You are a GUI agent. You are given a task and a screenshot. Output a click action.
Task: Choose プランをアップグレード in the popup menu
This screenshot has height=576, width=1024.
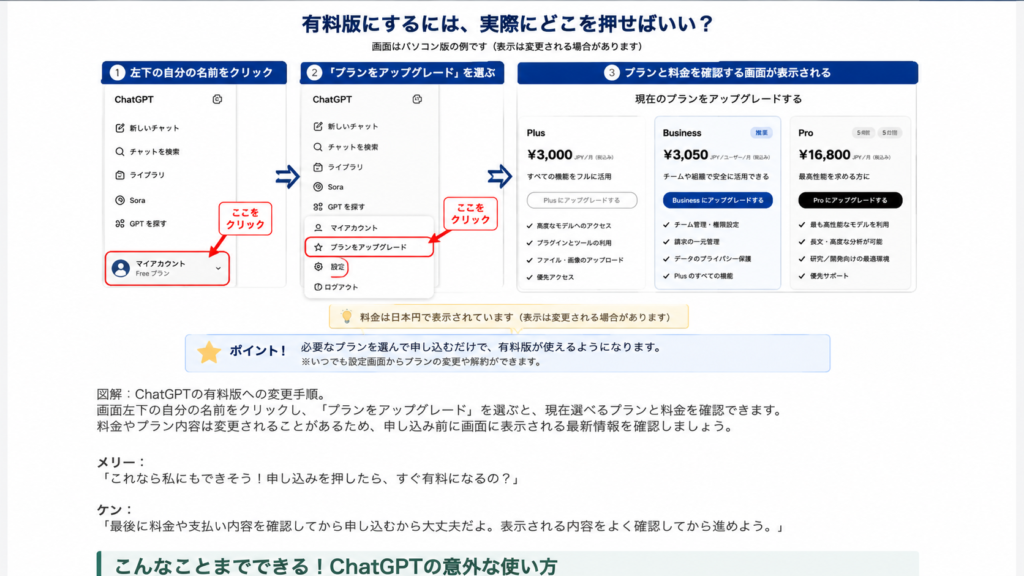tap(368, 248)
